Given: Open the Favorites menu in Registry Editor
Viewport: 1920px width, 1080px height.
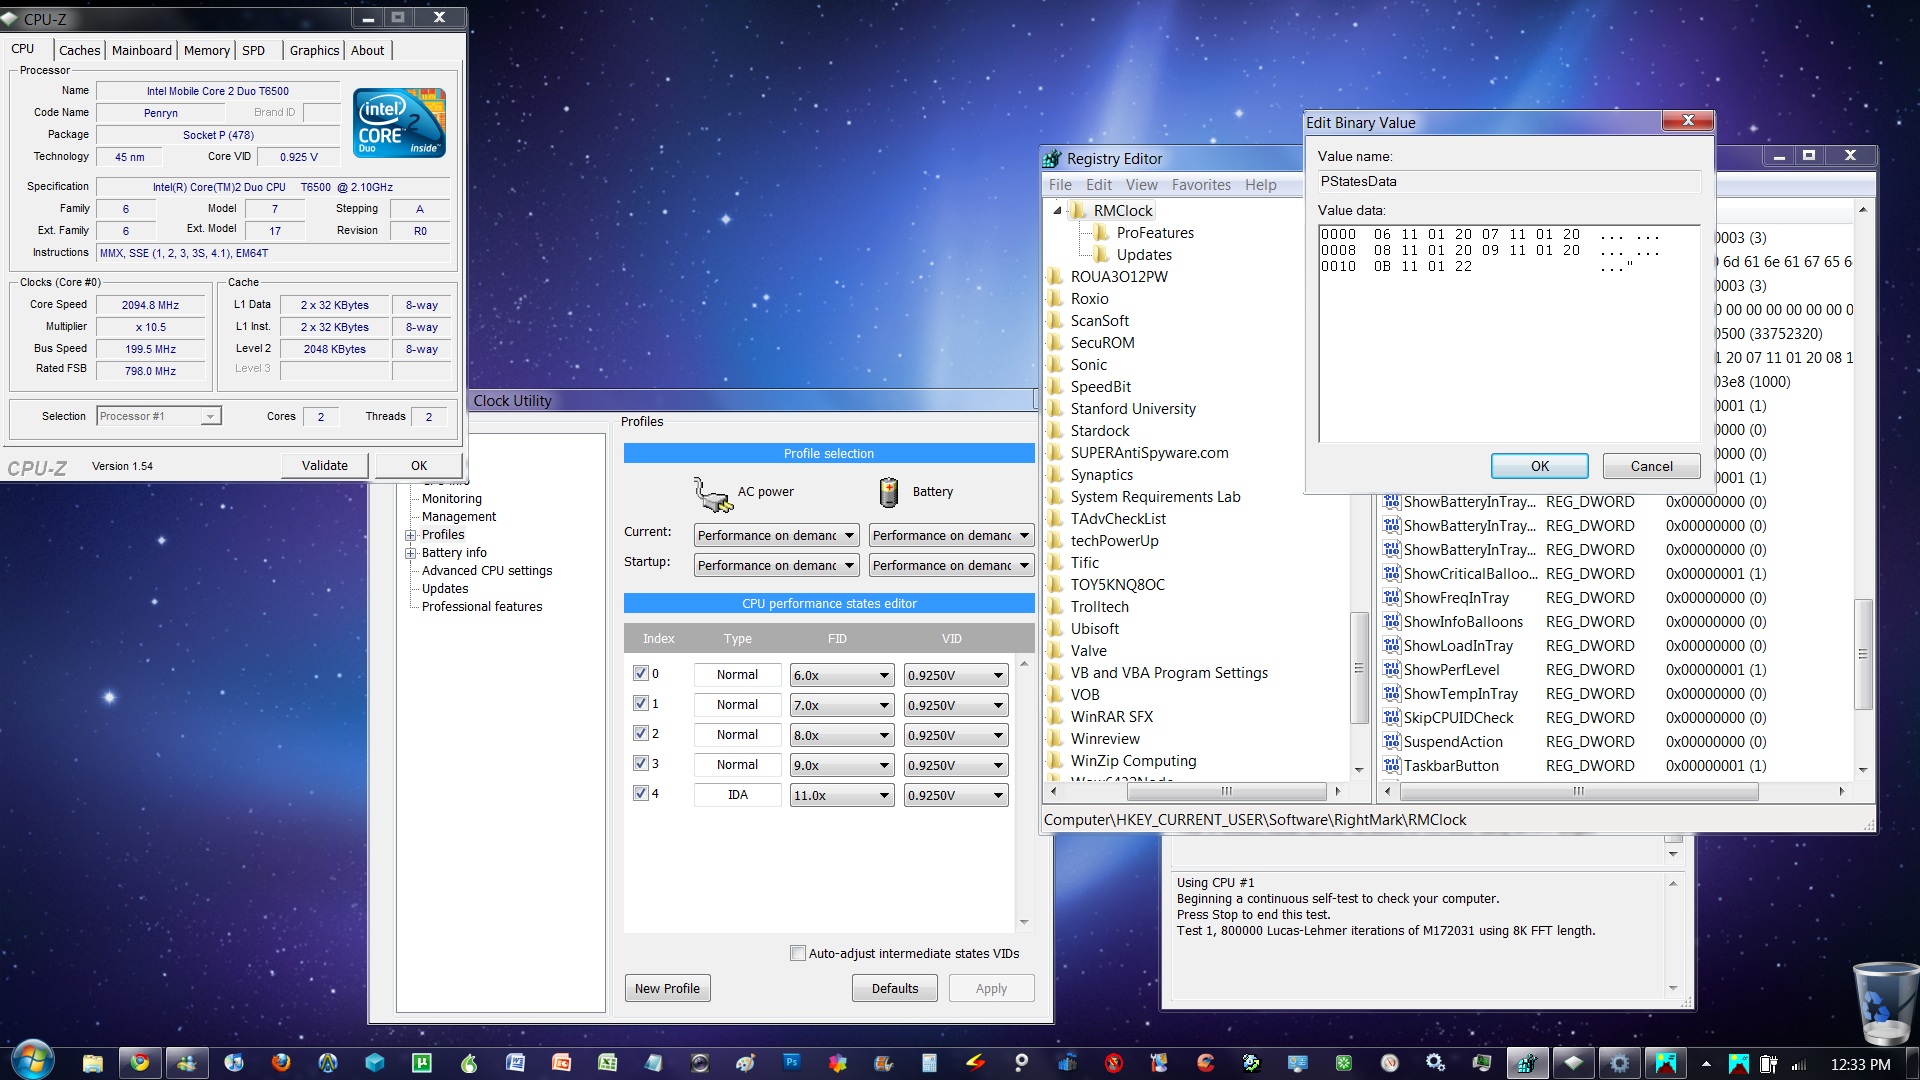Looking at the screenshot, I should 1200,185.
